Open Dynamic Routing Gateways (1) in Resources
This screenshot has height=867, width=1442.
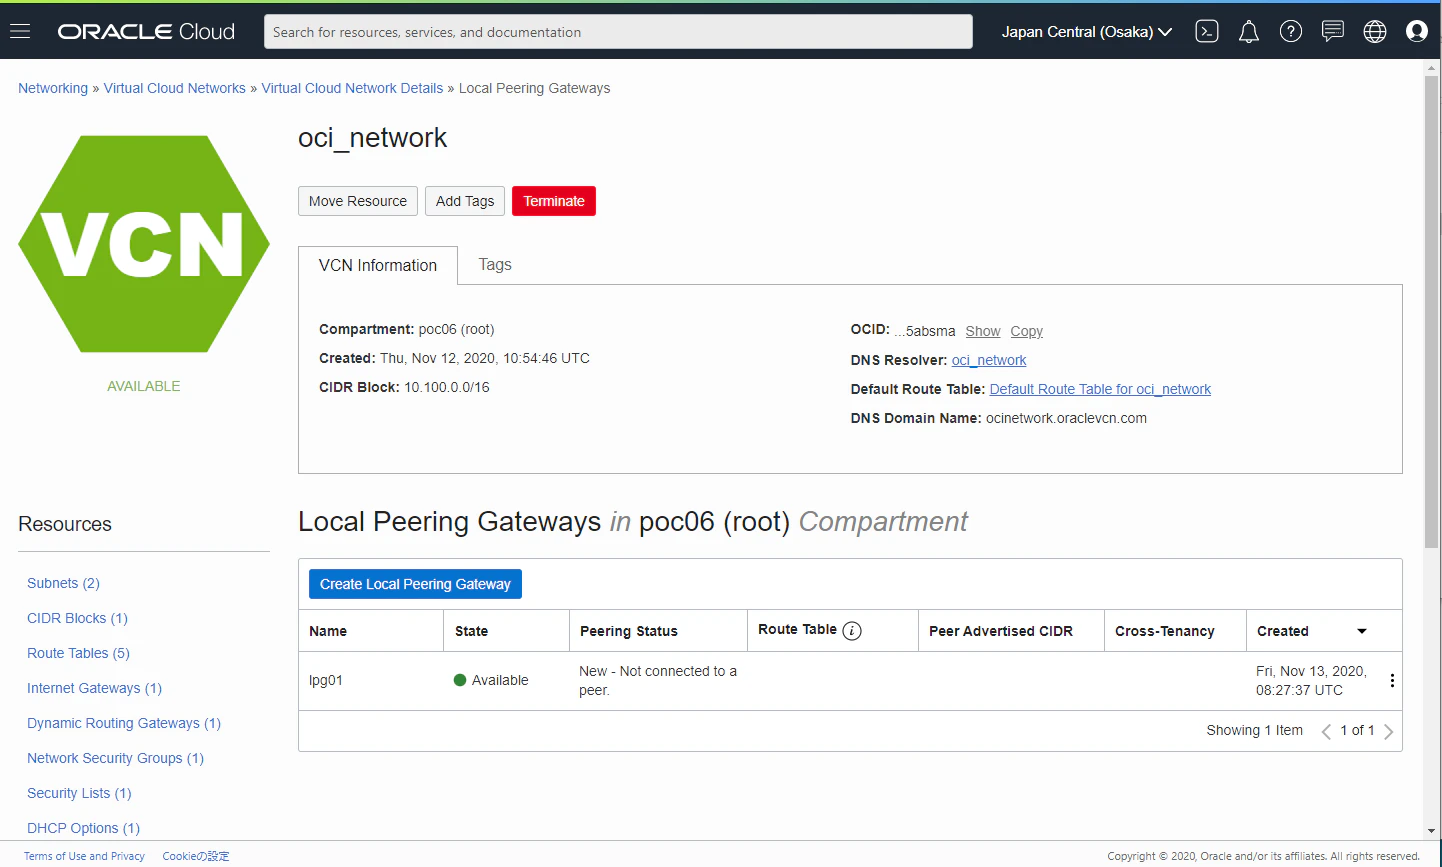click(124, 723)
